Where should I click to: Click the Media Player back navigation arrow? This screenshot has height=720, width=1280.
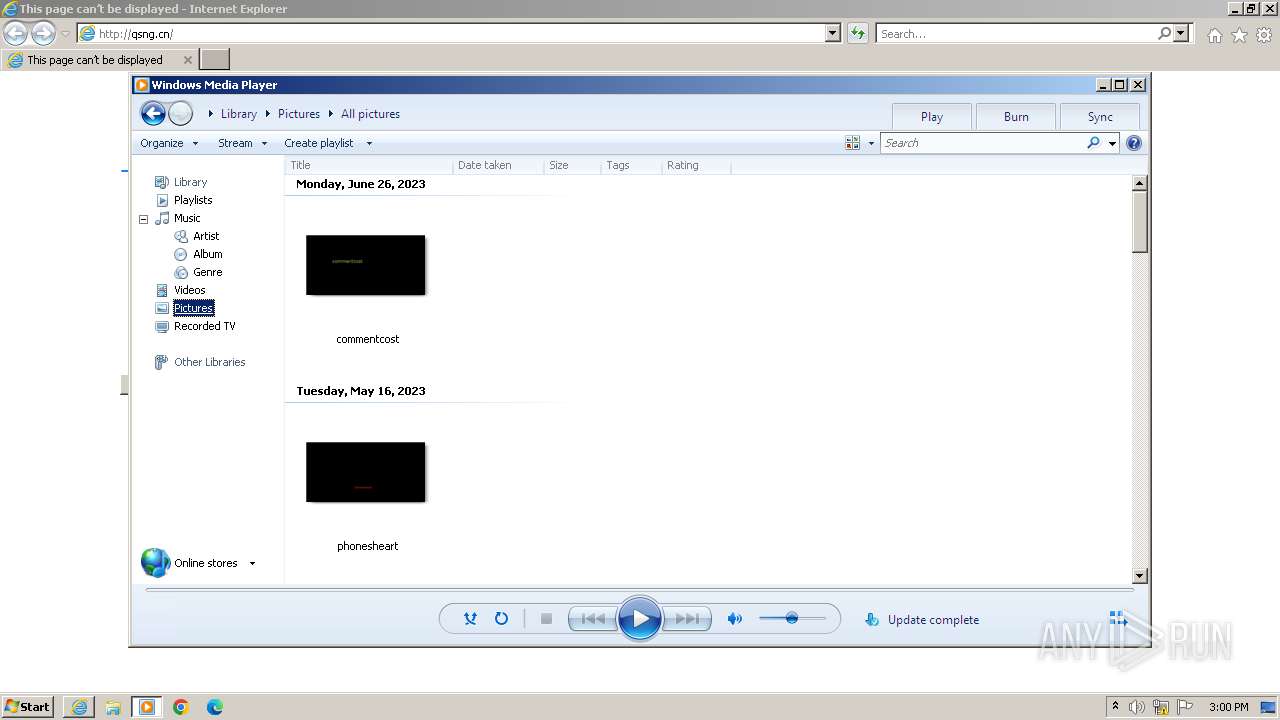pos(152,114)
